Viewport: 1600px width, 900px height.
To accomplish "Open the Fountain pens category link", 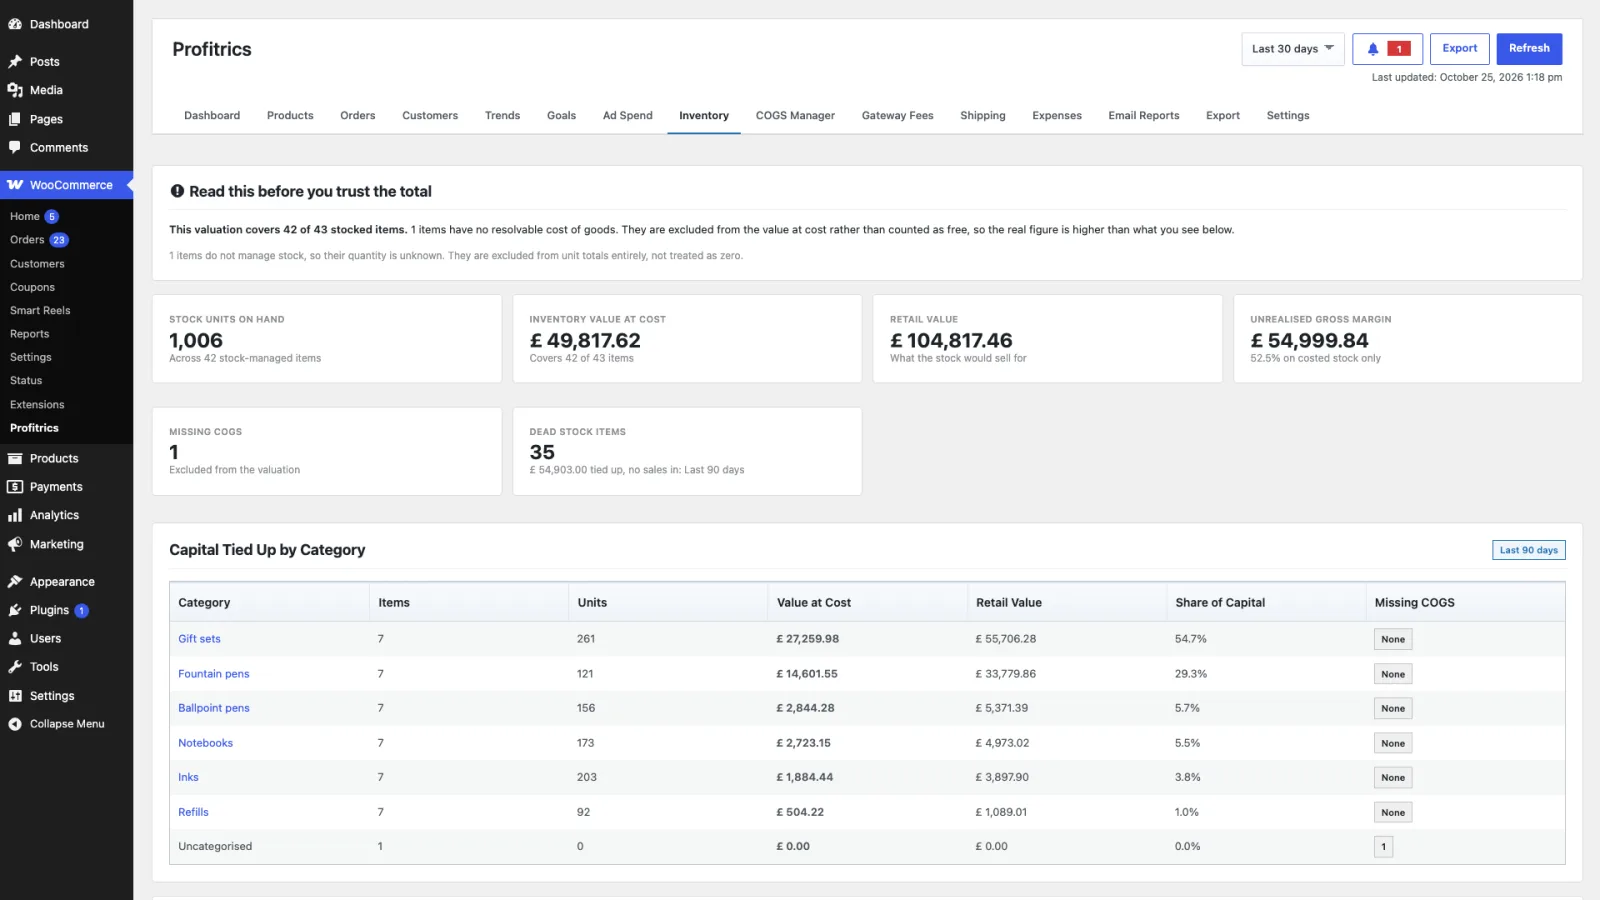I will 214,674.
